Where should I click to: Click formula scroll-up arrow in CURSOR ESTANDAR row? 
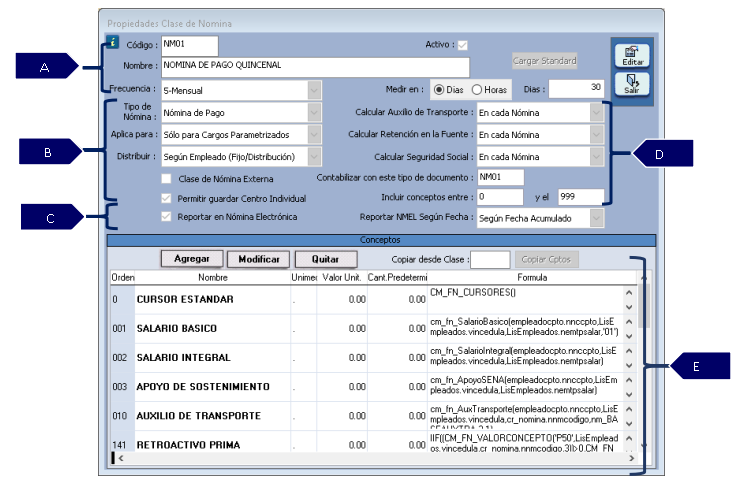629,292
